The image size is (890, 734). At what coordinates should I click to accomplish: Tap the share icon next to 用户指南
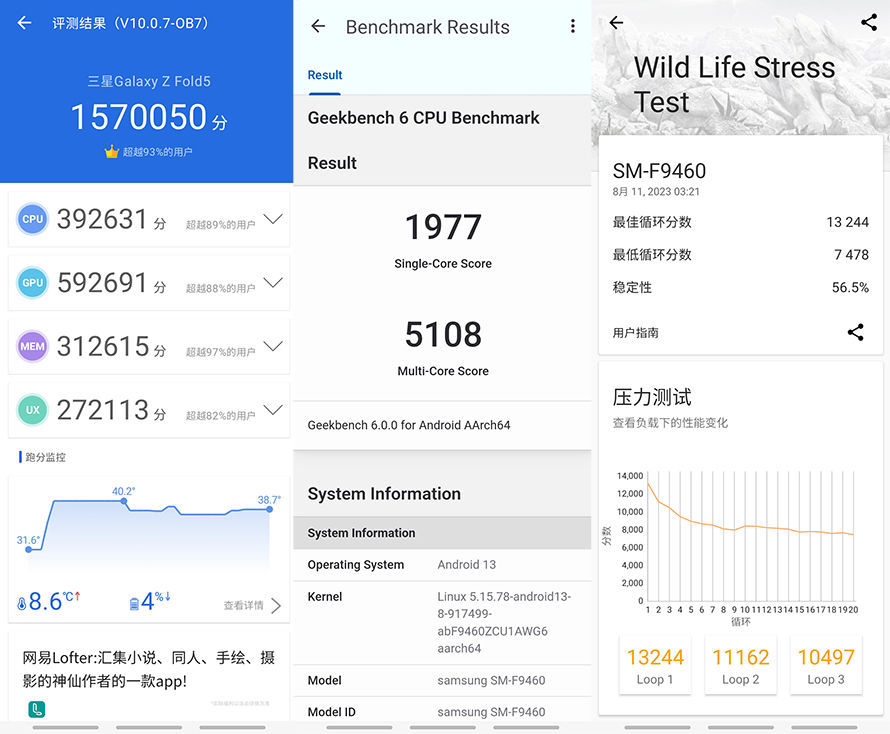point(855,332)
